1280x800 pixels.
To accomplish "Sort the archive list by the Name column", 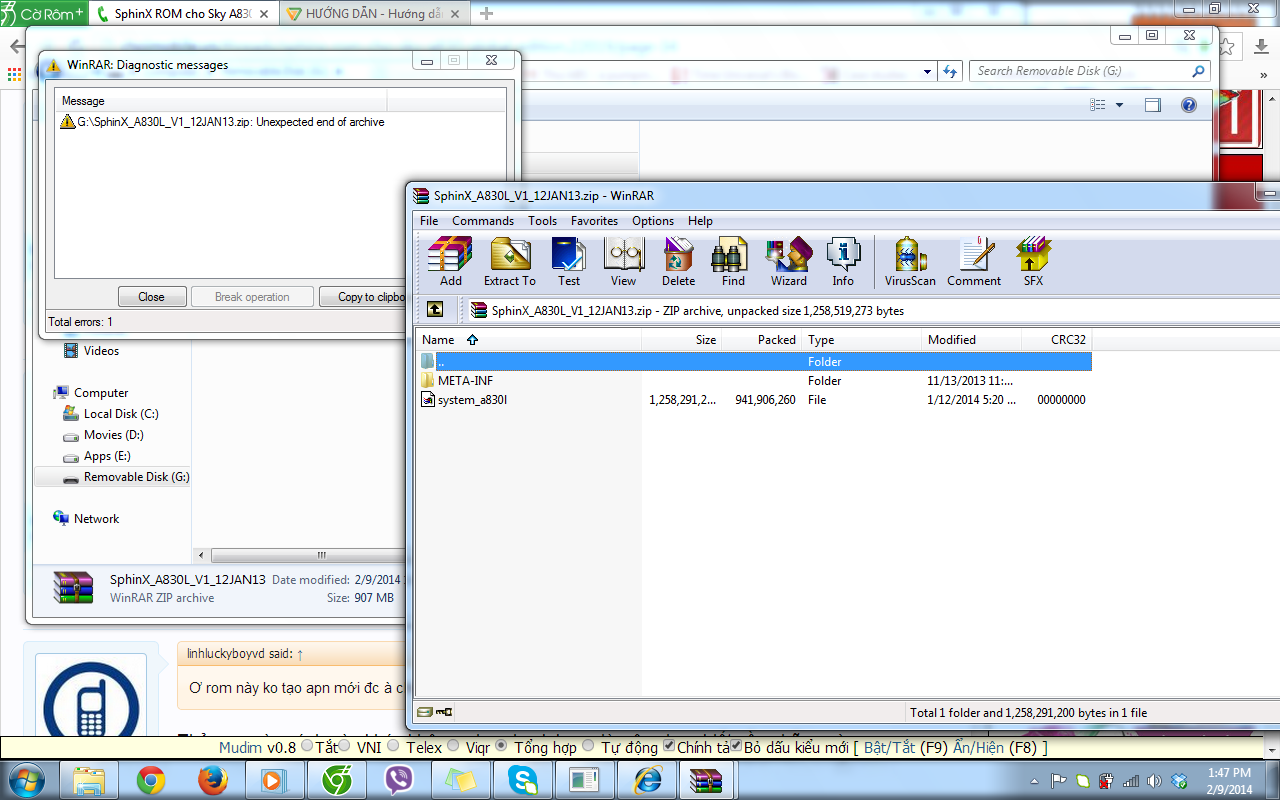I will (528, 340).
